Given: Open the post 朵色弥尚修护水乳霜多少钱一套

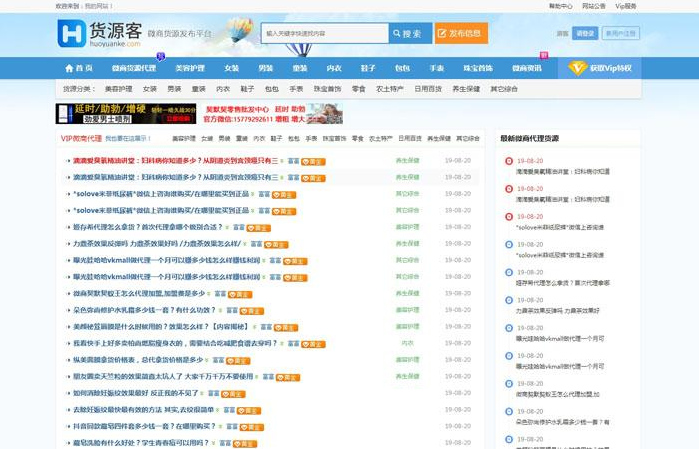Looking at the screenshot, I should coord(144,310).
